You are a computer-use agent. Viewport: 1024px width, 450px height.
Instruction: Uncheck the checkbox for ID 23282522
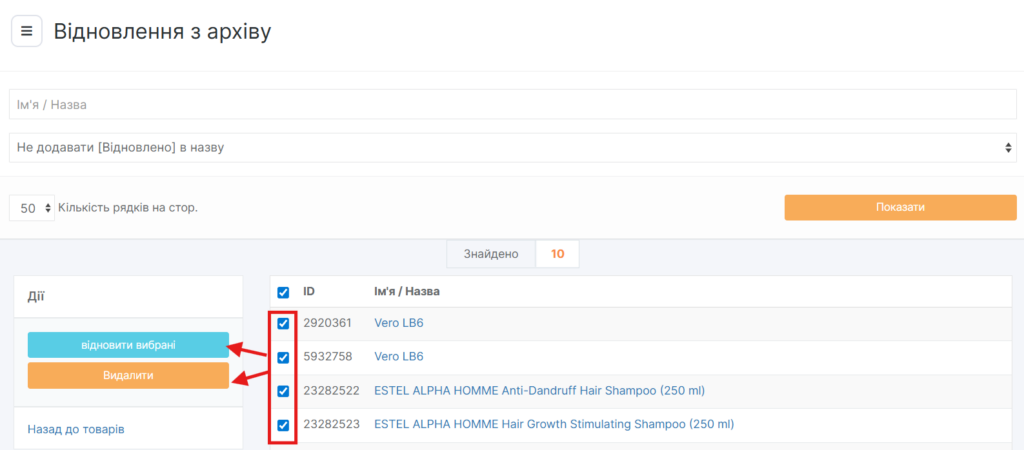[x=283, y=391]
